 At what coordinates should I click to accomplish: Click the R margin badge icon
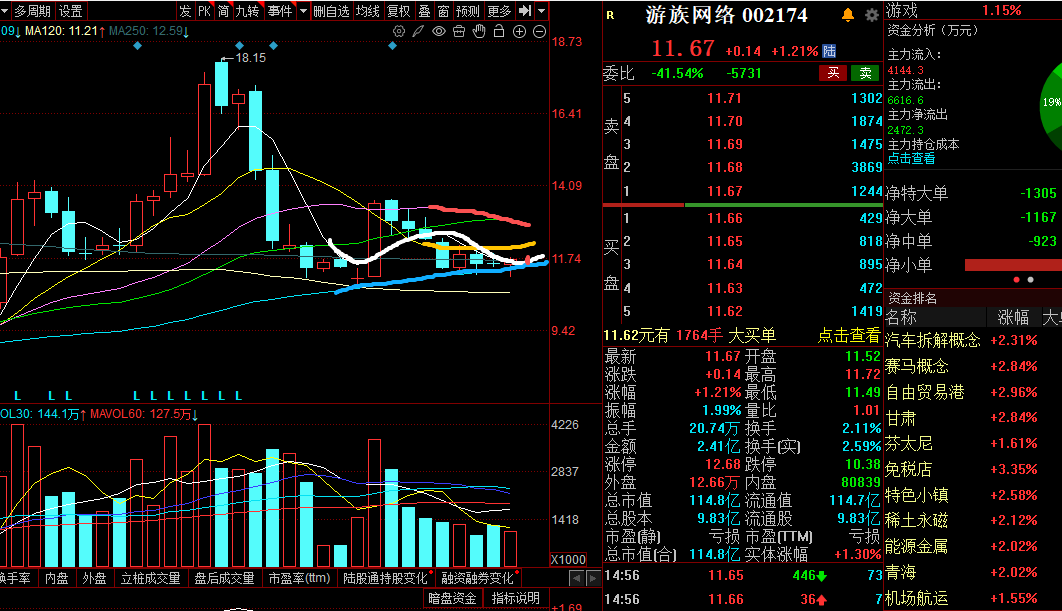610,15
